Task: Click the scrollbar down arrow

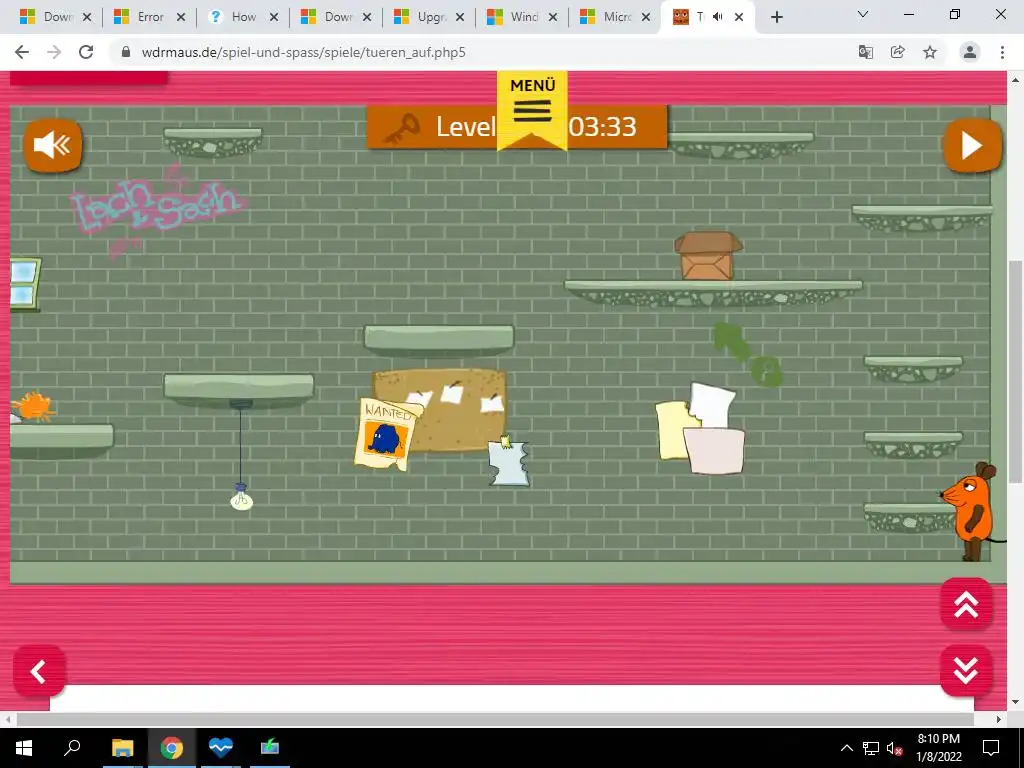Action: [1015, 703]
